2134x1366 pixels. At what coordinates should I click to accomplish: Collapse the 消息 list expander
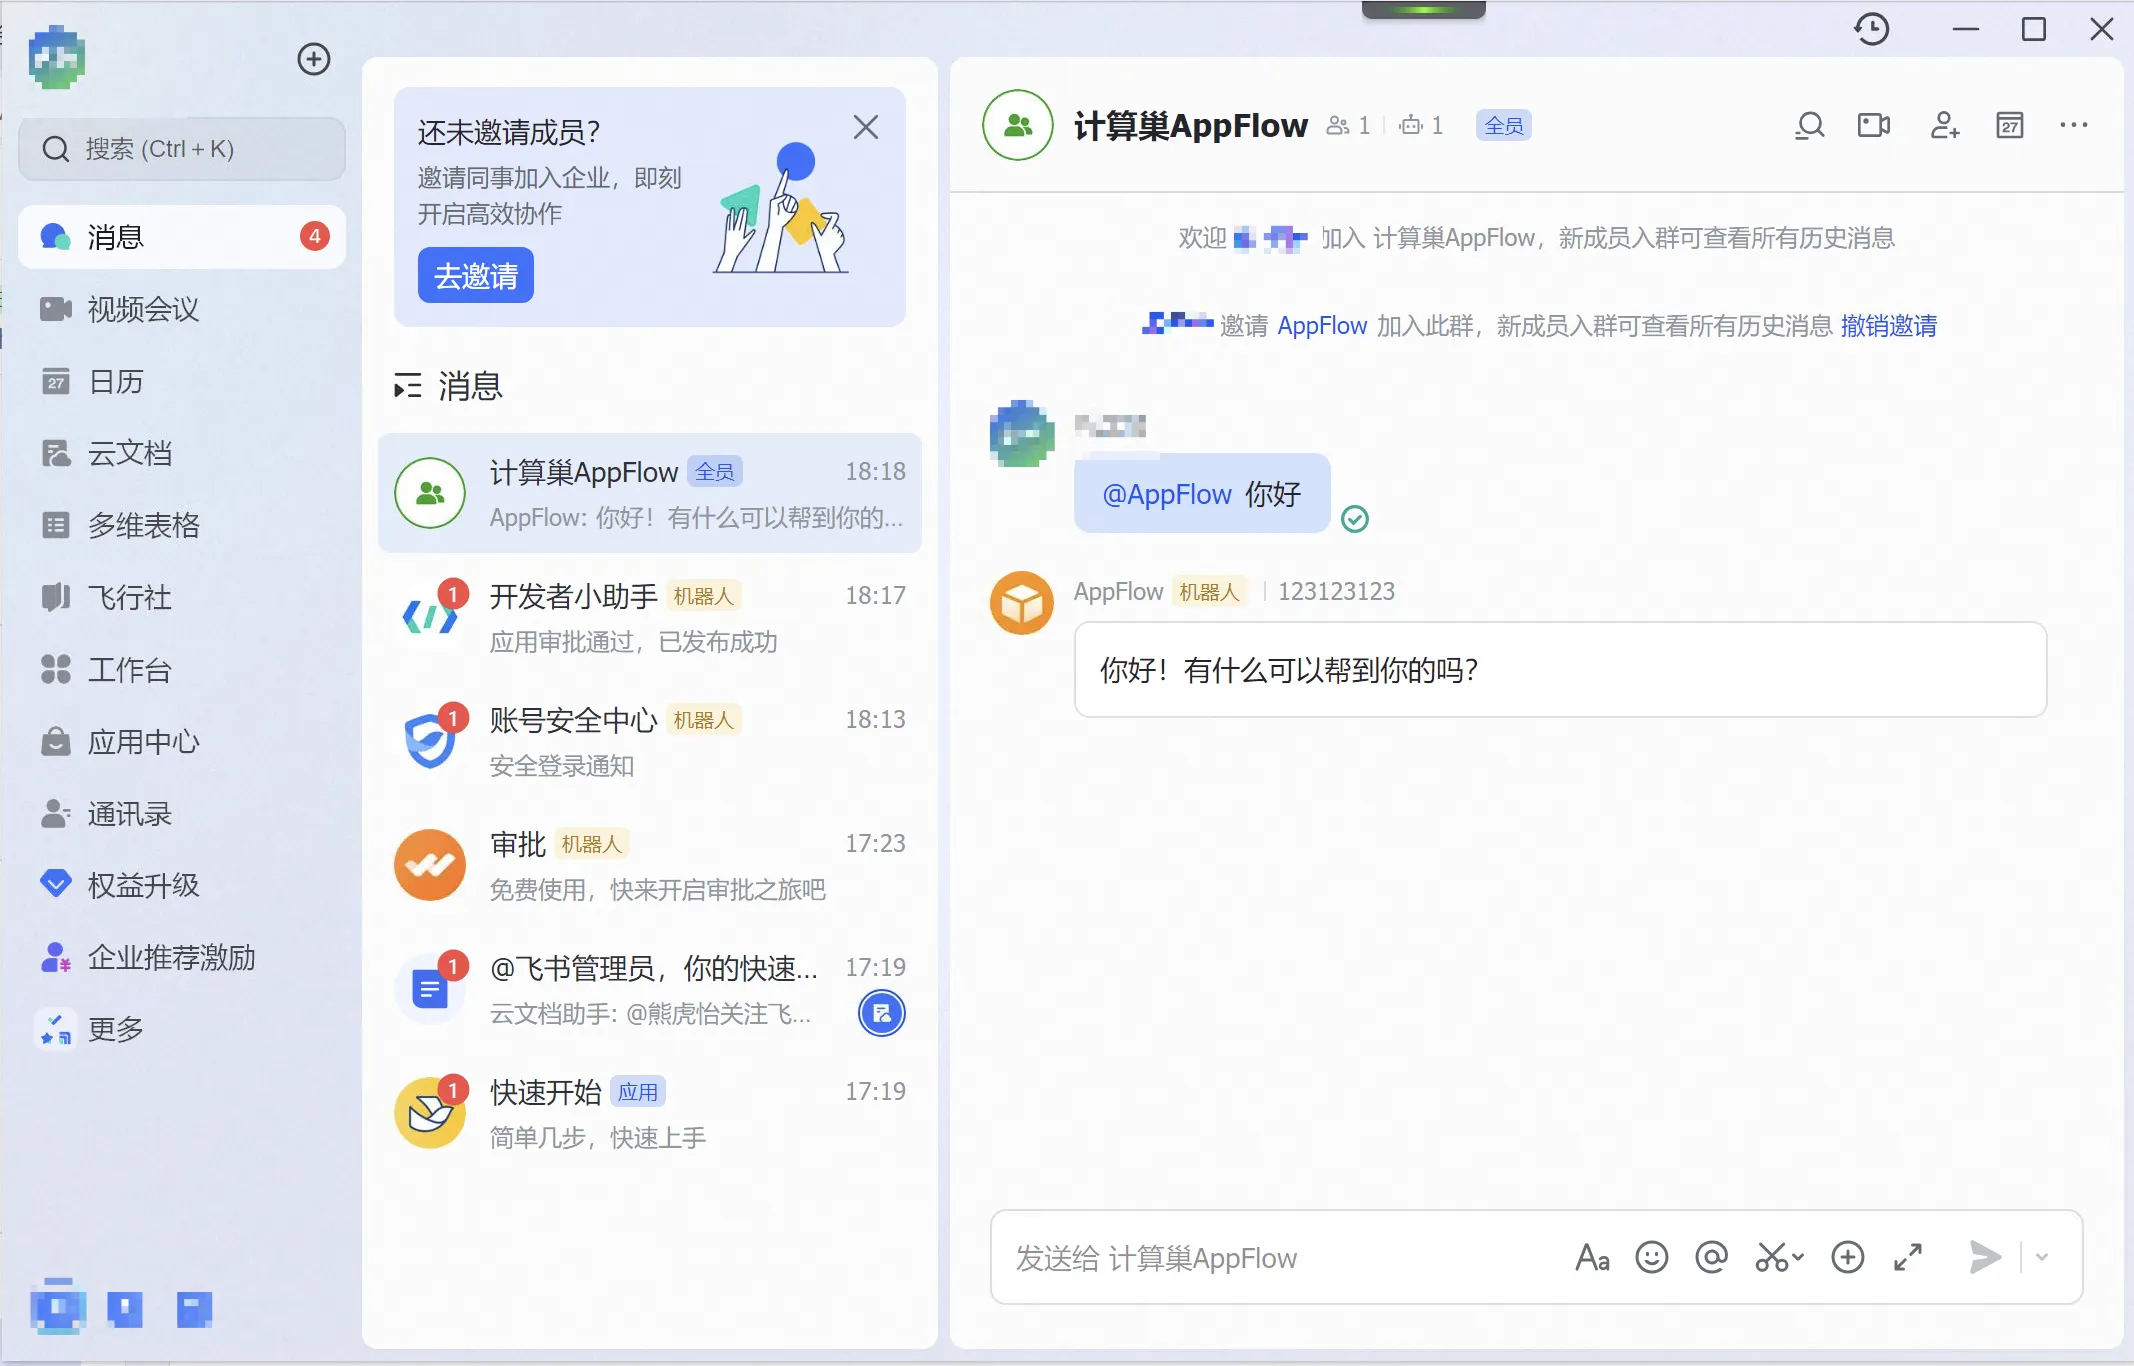[407, 386]
